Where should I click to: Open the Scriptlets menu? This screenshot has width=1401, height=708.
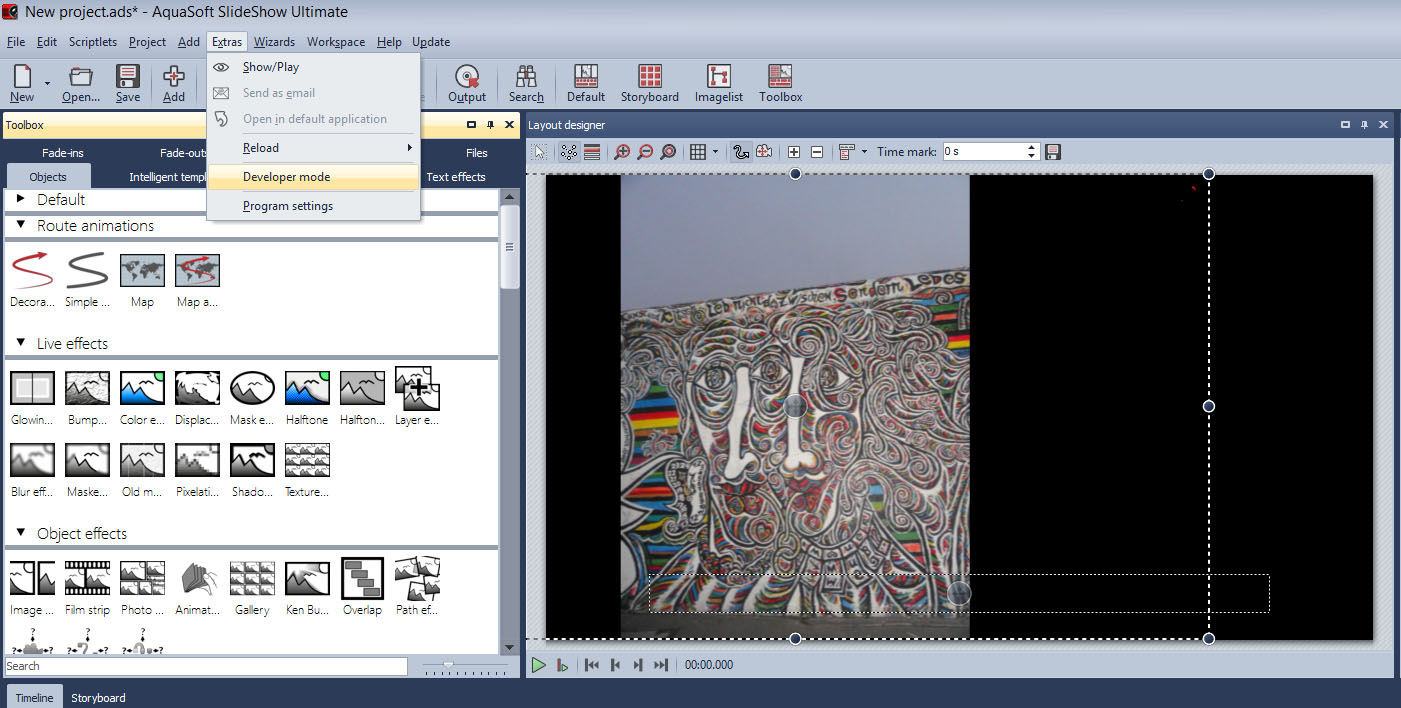(93, 42)
